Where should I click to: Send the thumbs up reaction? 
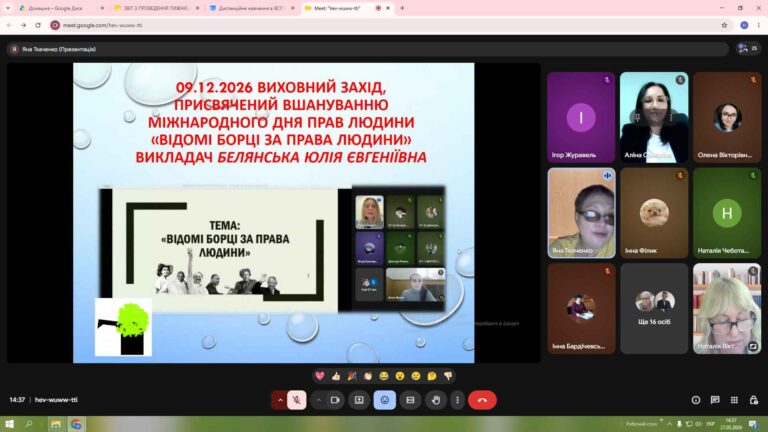[336, 376]
